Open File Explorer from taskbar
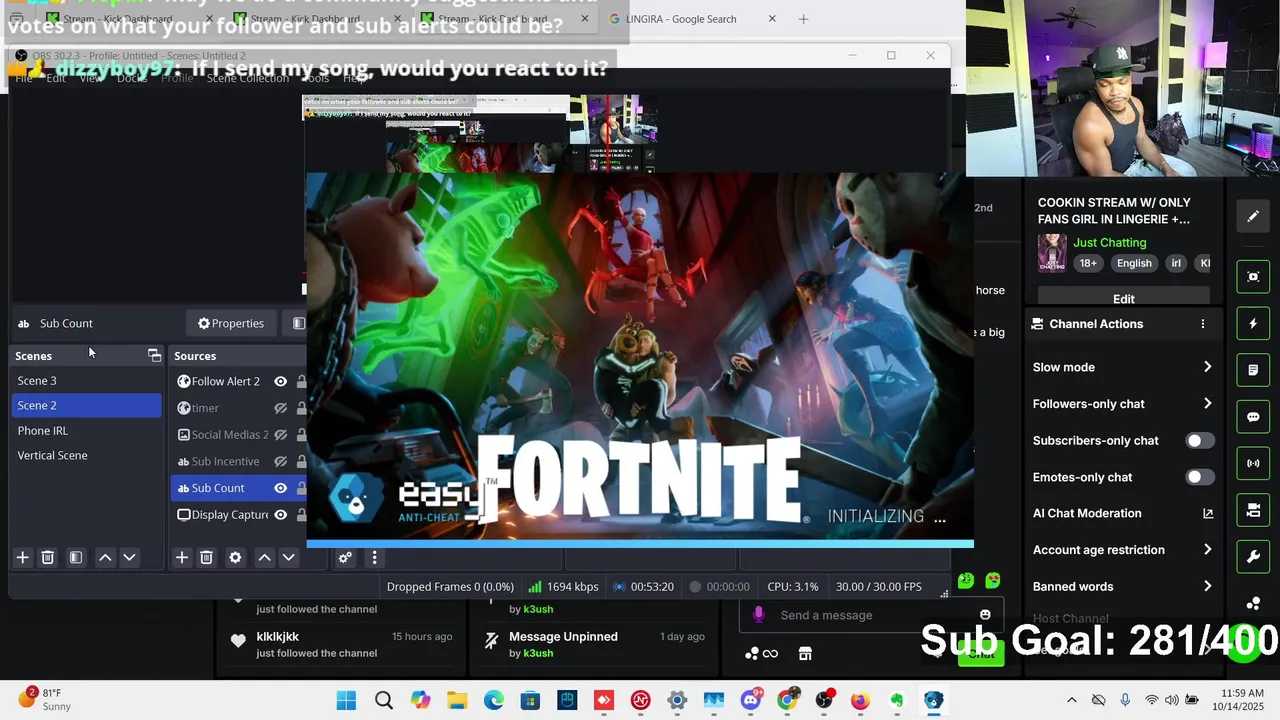This screenshot has width=1280, height=720. 457,701
